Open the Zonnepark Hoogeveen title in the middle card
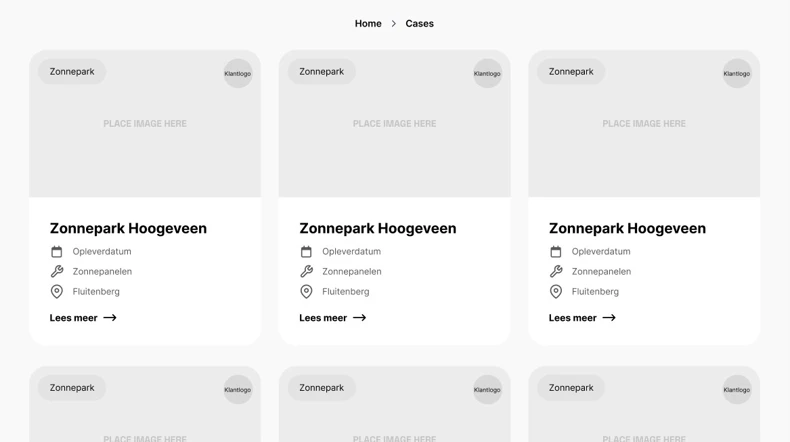This screenshot has height=442, width=790. click(377, 228)
